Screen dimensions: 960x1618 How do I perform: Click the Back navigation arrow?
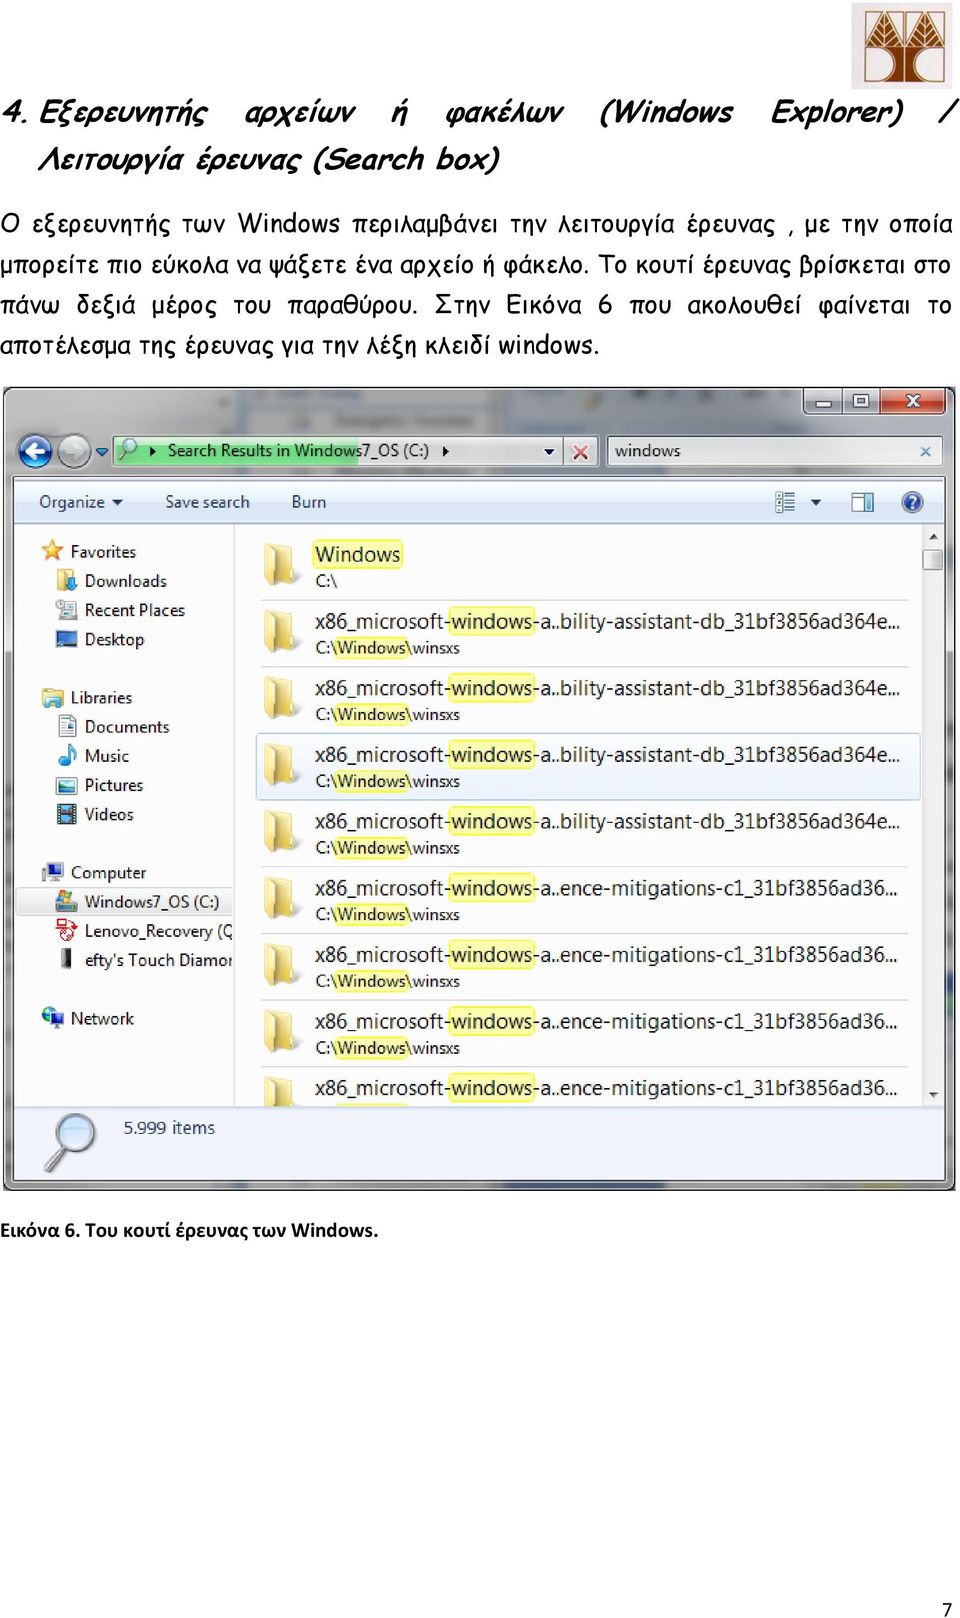click(x=36, y=452)
